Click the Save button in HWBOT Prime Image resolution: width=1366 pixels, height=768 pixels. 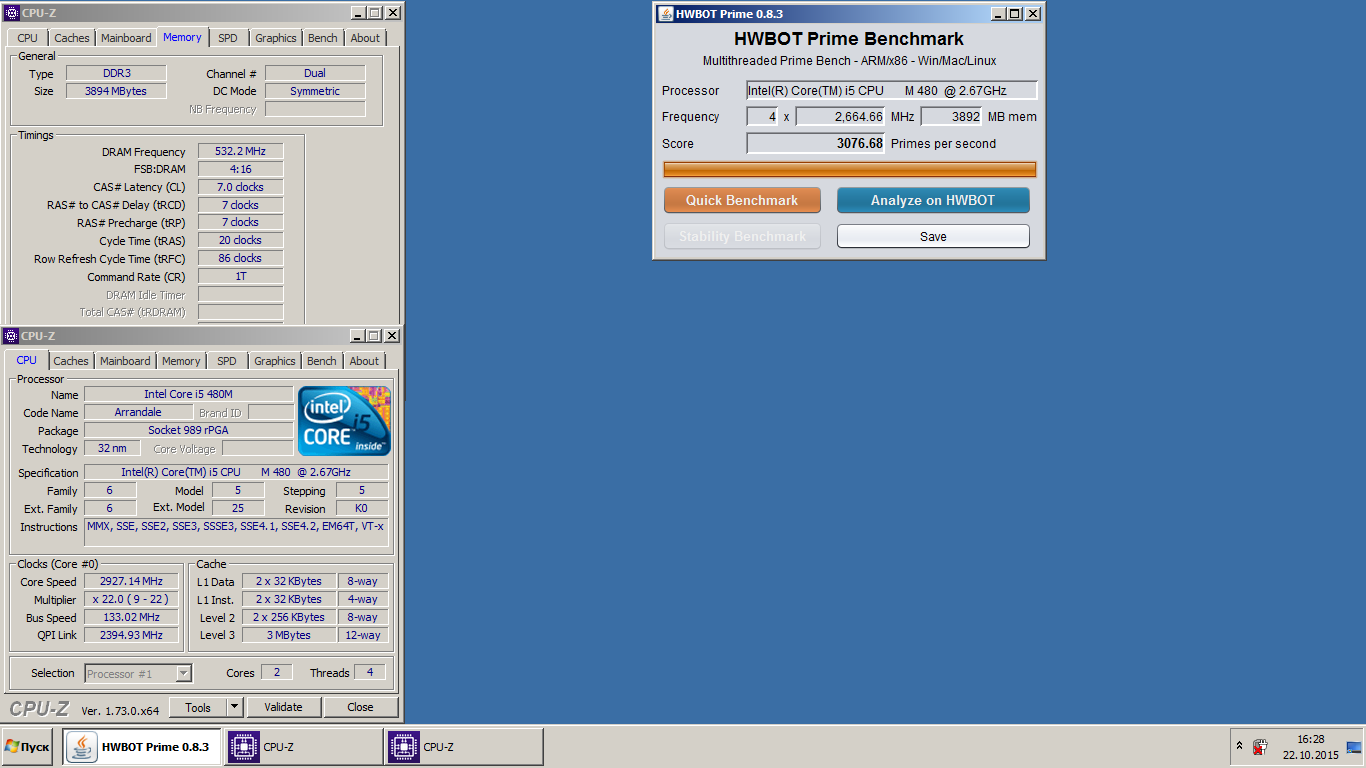(933, 236)
